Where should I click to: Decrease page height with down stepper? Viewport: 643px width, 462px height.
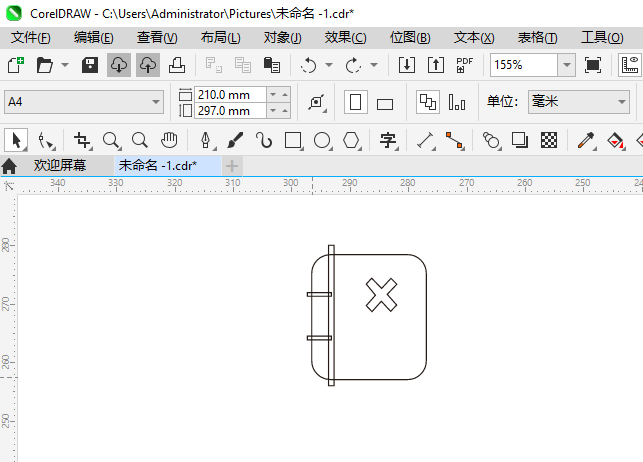point(273,111)
